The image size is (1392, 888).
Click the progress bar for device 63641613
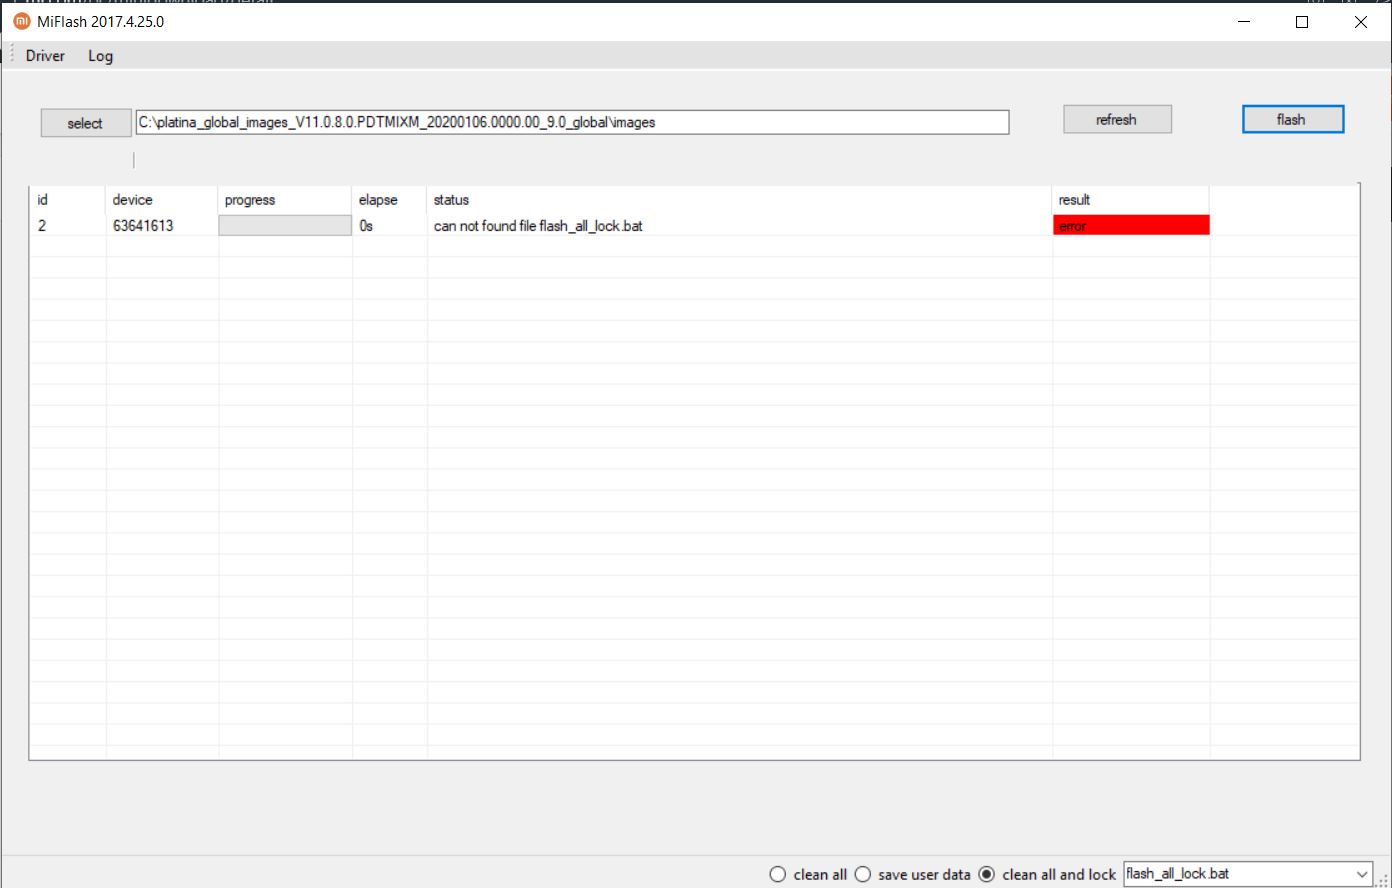(285, 226)
